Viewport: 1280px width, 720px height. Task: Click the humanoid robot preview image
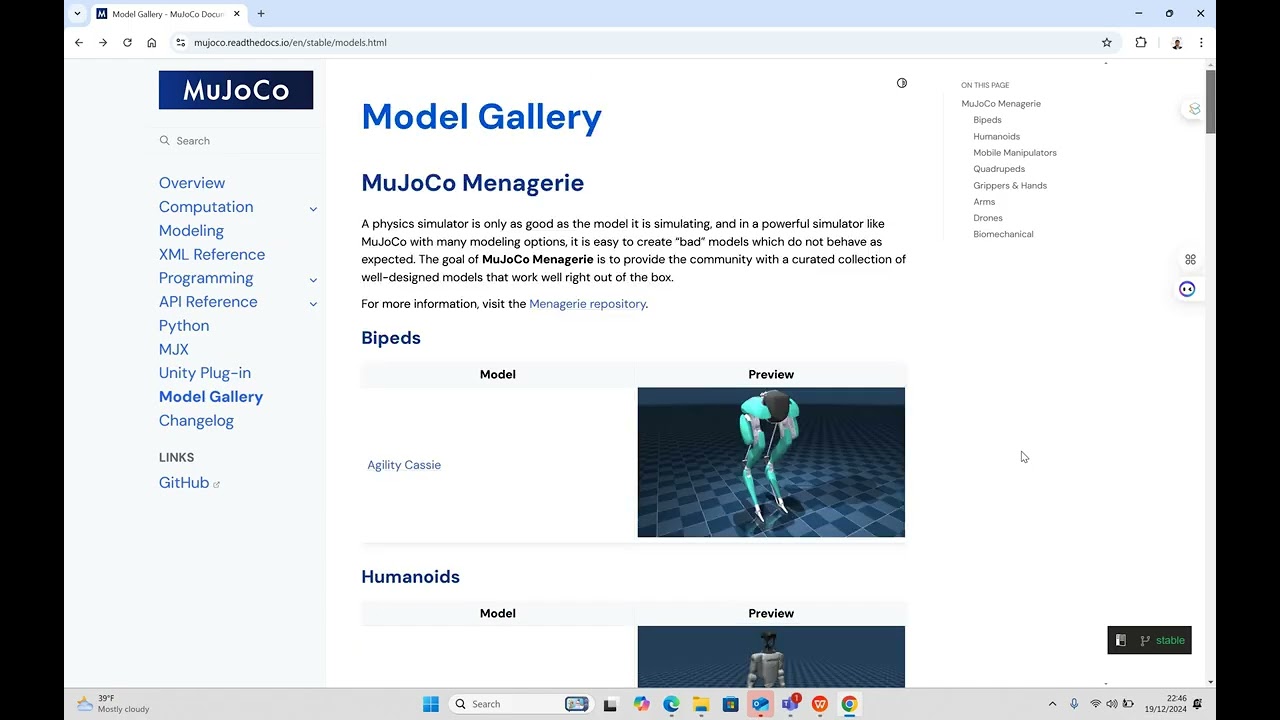(x=771, y=657)
